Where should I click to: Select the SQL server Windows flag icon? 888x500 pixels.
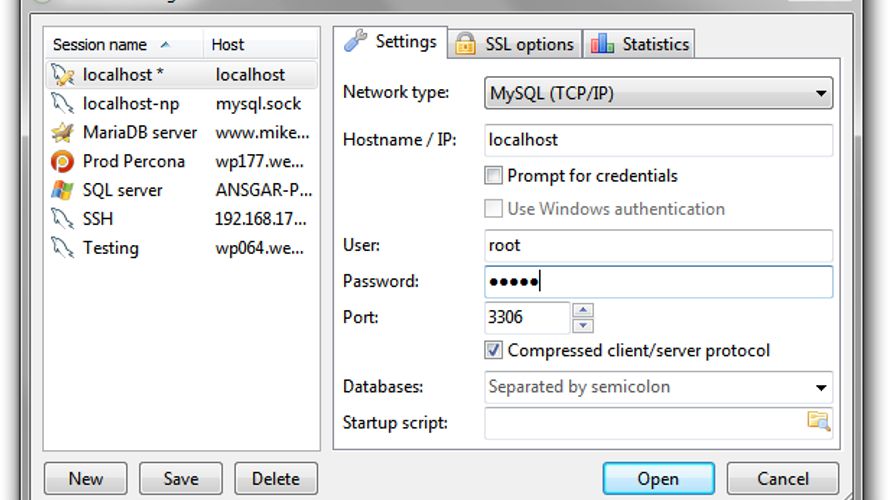(62, 190)
